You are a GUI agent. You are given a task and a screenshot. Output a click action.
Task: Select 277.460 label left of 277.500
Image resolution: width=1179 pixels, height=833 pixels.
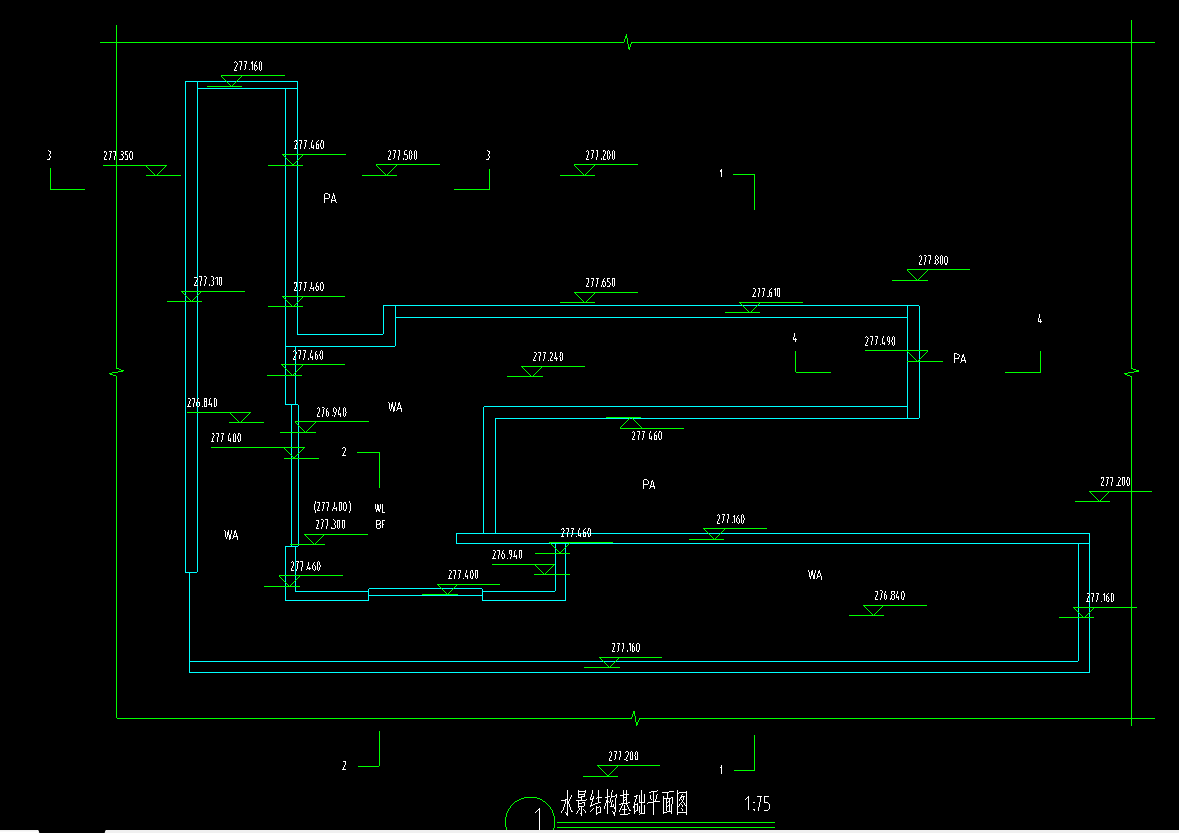tap(309, 144)
